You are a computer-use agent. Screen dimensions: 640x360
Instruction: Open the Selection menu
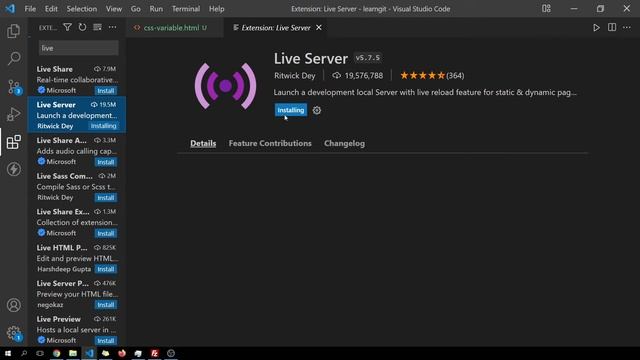(x=82, y=9)
